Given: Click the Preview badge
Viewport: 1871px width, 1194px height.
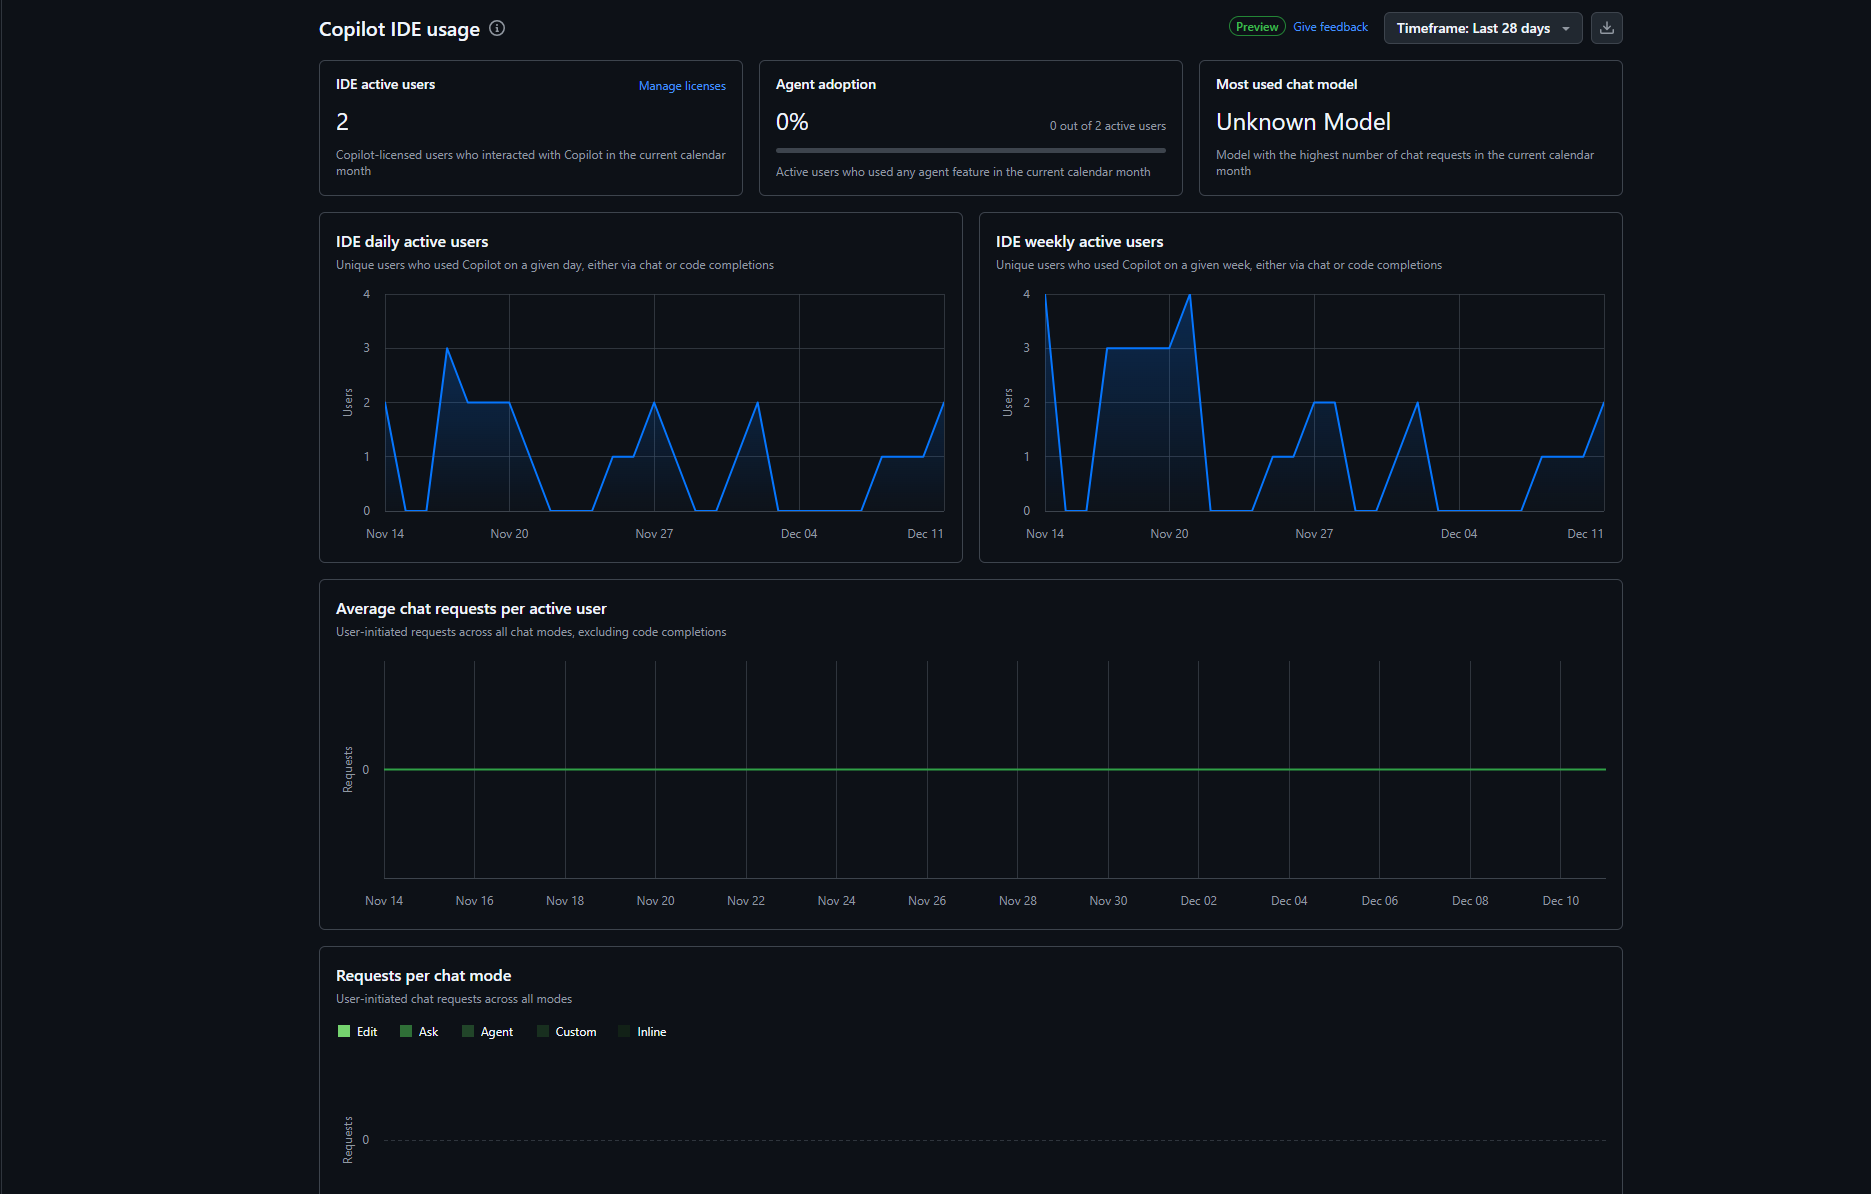Looking at the screenshot, I should pyautogui.click(x=1257, y=27).
